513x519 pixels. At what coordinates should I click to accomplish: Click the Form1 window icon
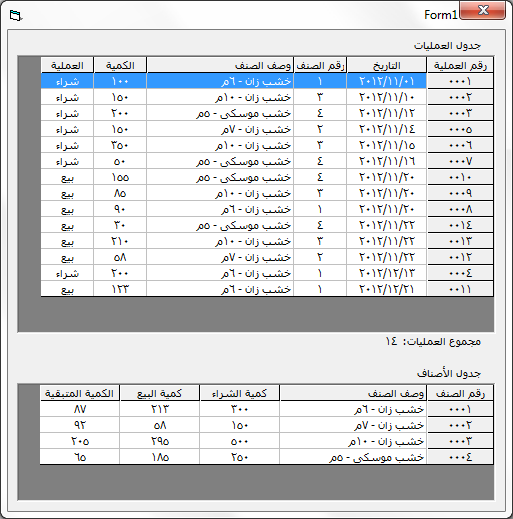(15, 15)
